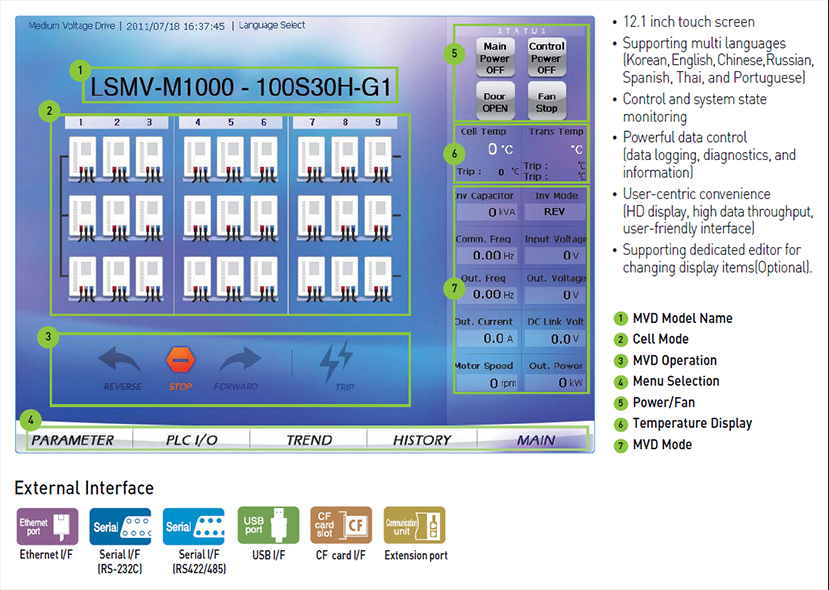
Task: Click the CF card slot icon
Action: click(340, 525)
